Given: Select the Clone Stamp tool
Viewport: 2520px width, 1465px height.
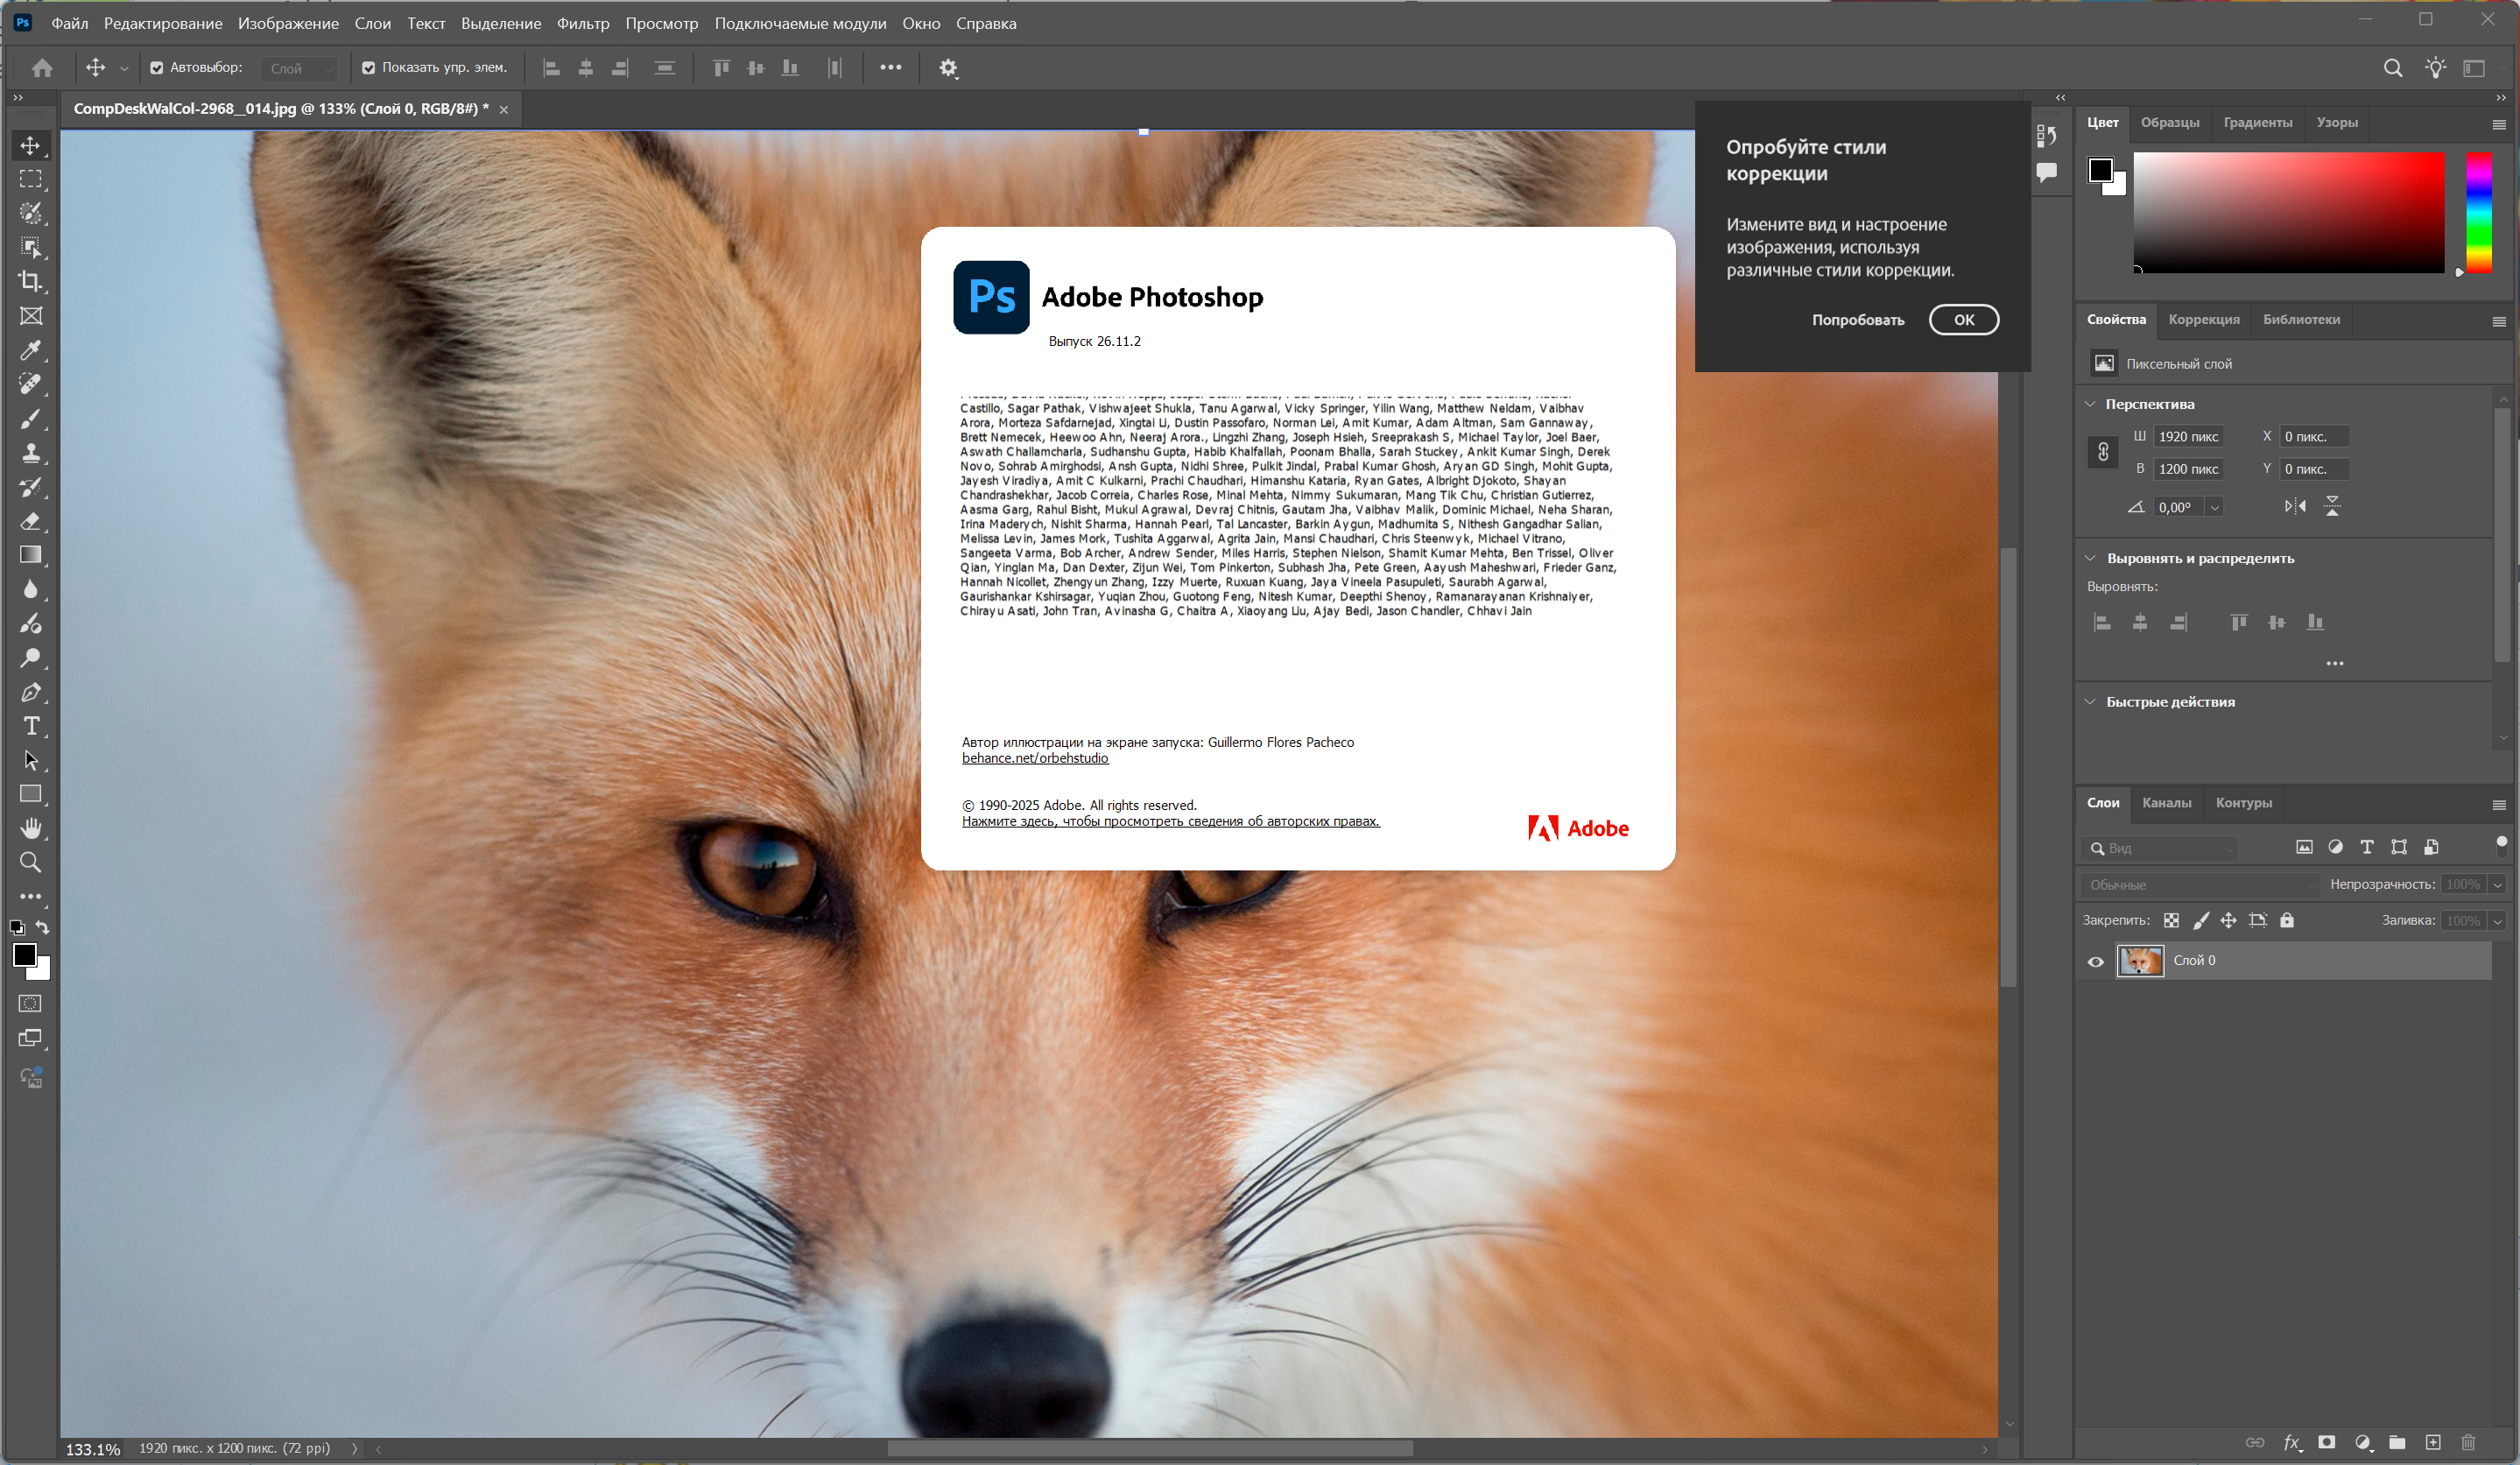Looking at the screenshot, I should (31, 453).
